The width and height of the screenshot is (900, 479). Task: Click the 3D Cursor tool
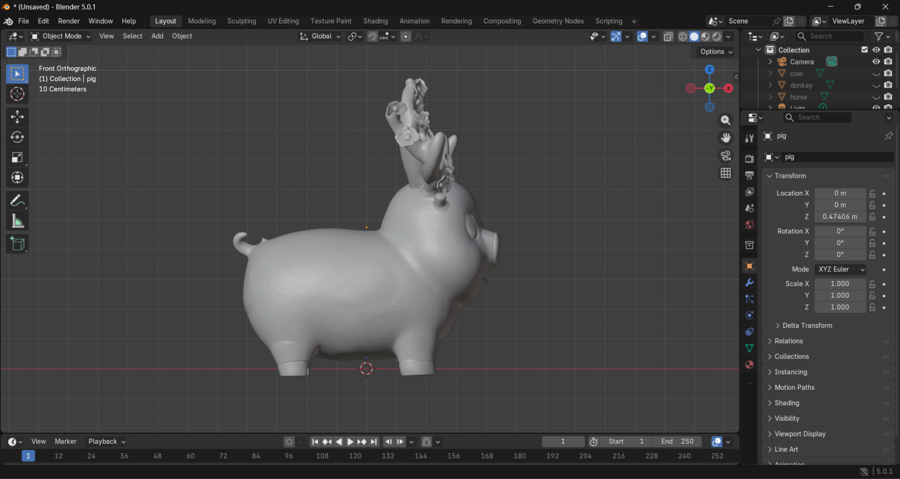pos(17,94)
